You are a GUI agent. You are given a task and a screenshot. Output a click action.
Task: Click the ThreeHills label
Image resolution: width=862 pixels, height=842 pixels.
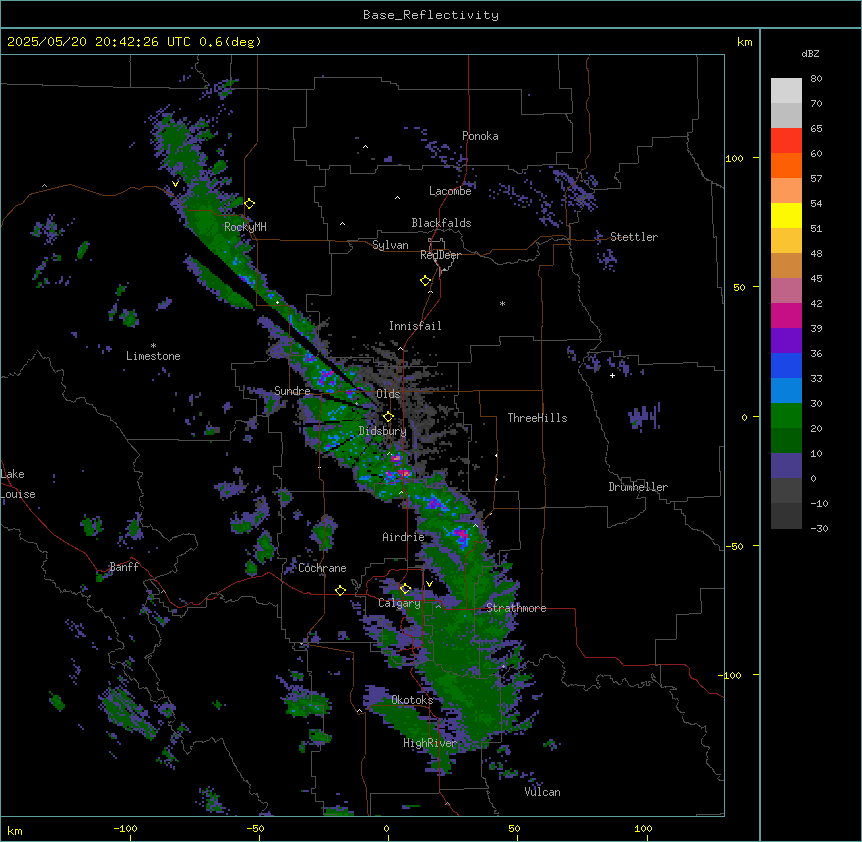pos(537,418)
